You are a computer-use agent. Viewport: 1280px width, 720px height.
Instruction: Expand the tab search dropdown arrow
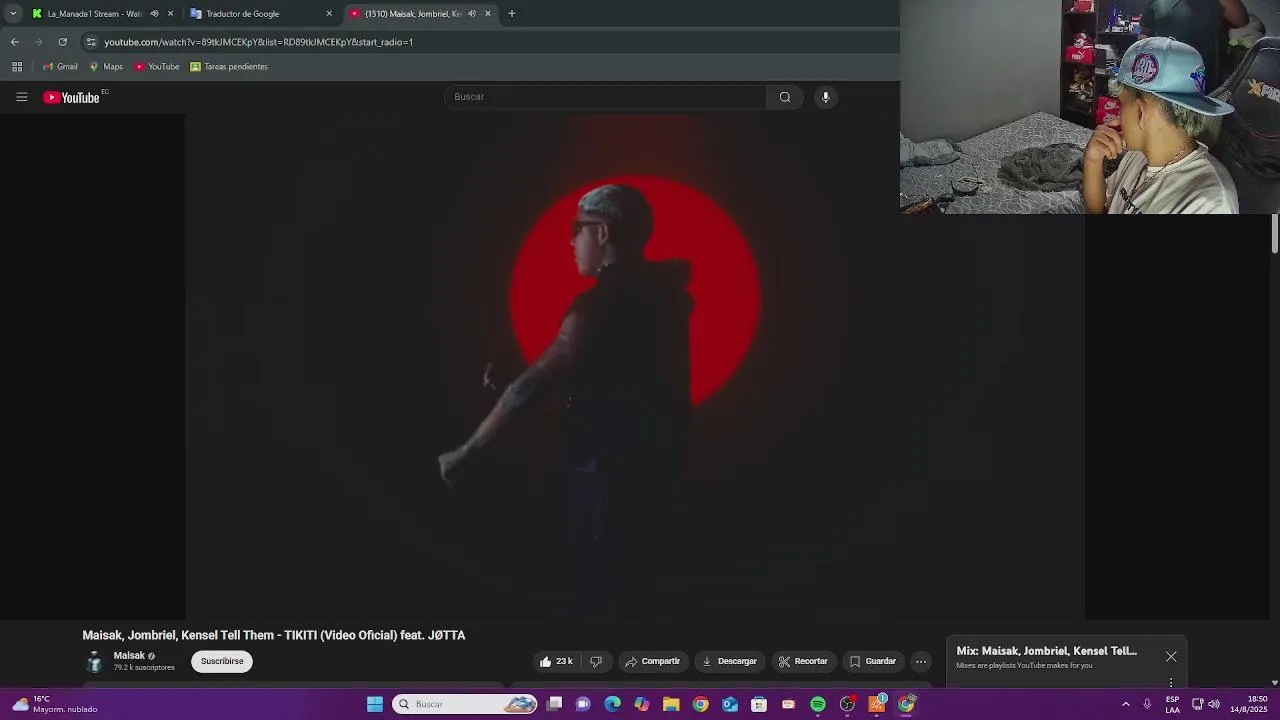coord(13,14)
